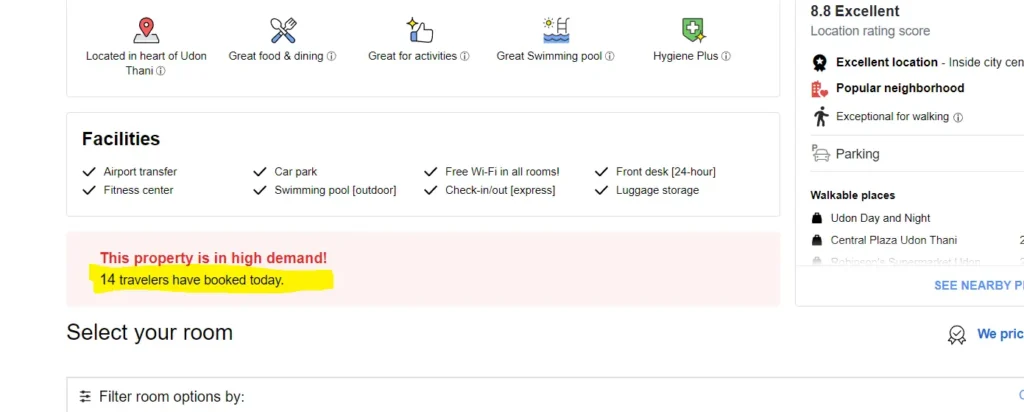Open info tooltip next to Great Swimming pool
The height and width of the screenshot is (412, 1024).
point(610,57)
